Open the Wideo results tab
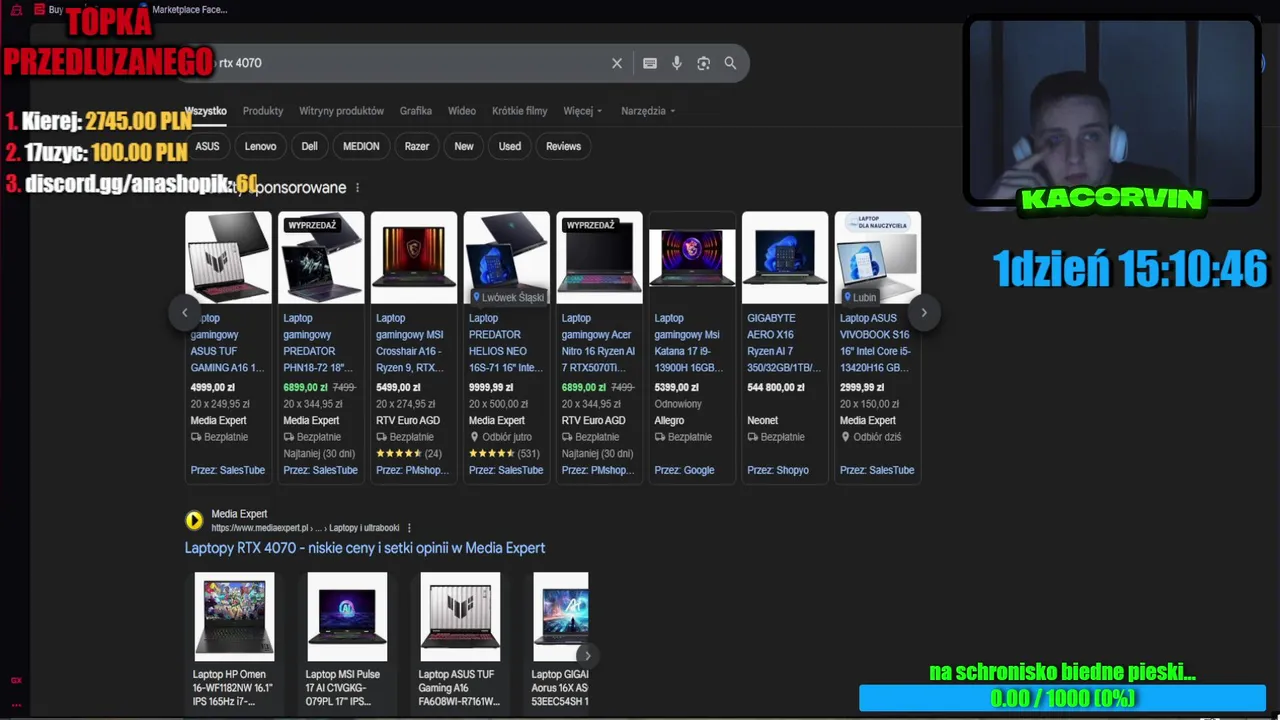 click(x=462, y=111)
